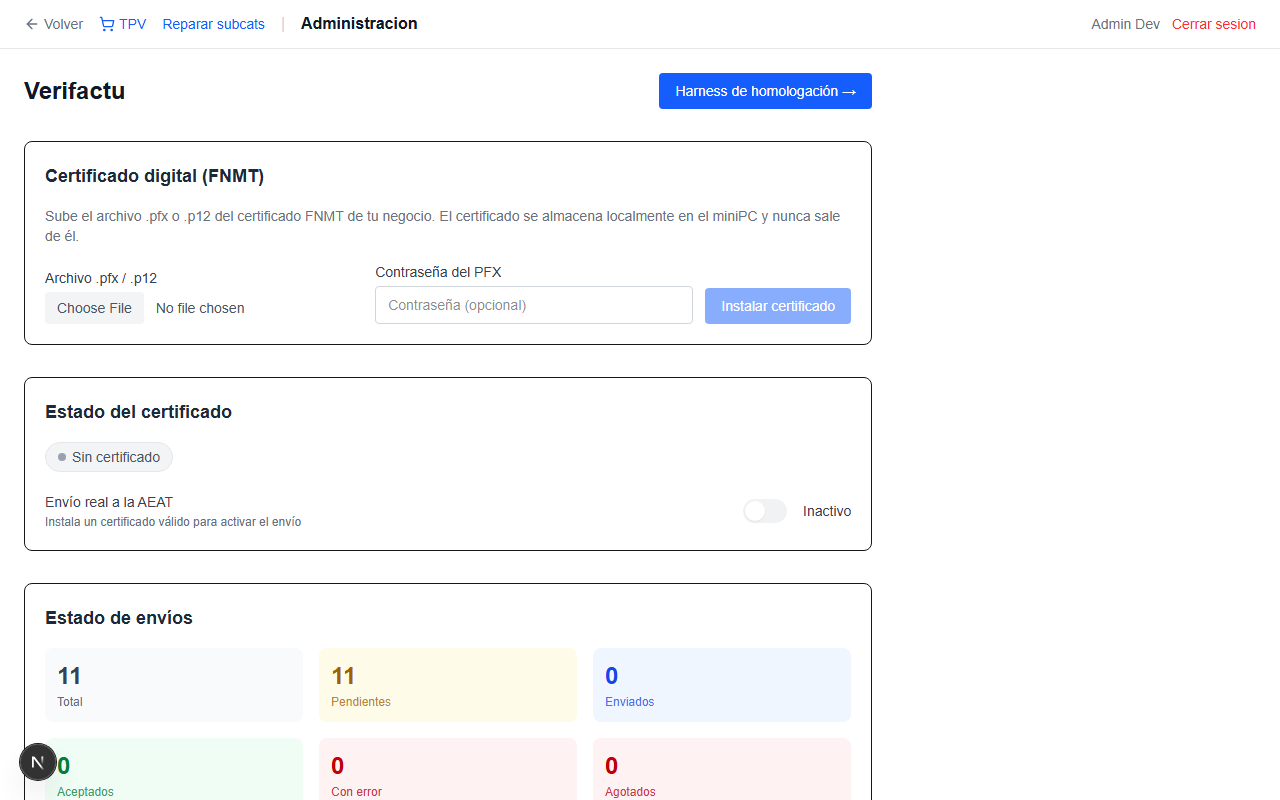Click the Estado de envíos heading
This screenshot has height=800, width=1280.
(119, 618)
